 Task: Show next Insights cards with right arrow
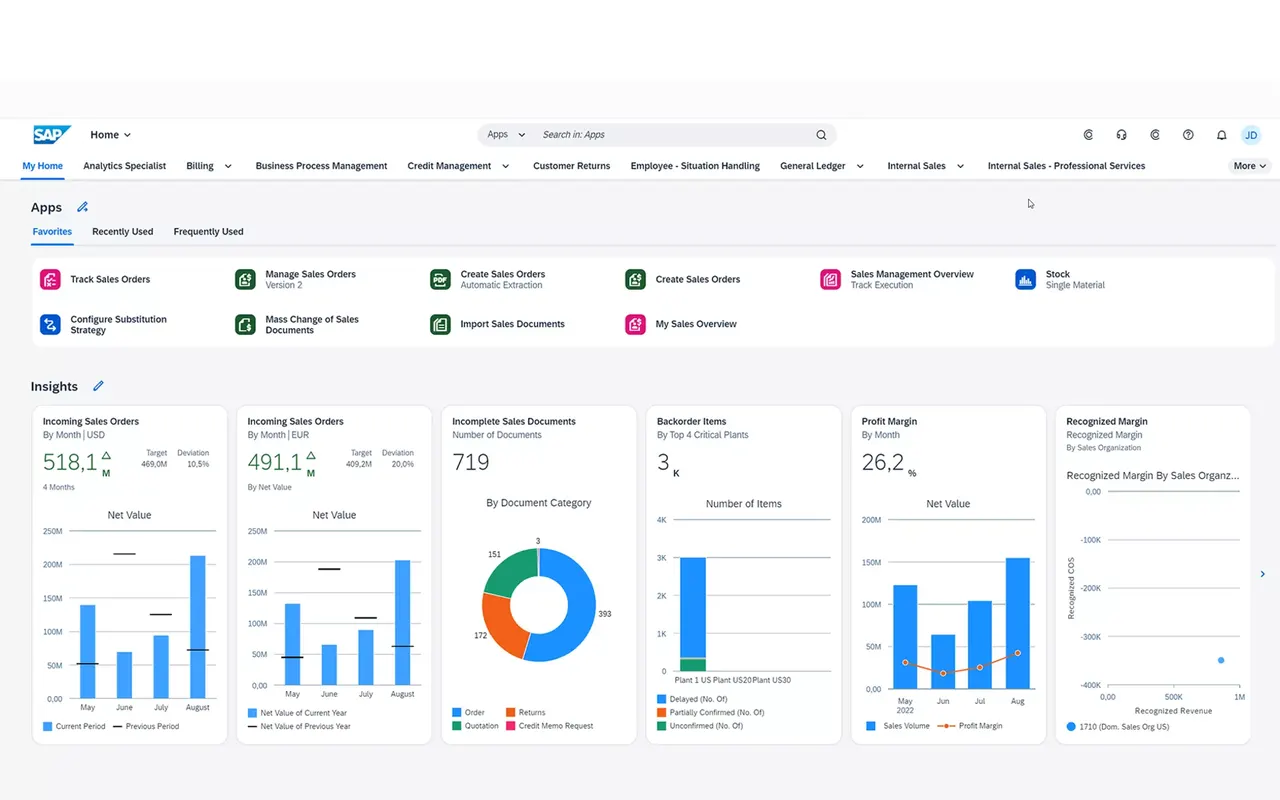1263,574
